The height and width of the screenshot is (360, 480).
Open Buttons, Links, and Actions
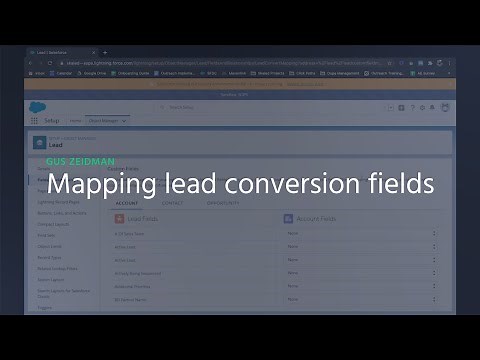[62, 213]
